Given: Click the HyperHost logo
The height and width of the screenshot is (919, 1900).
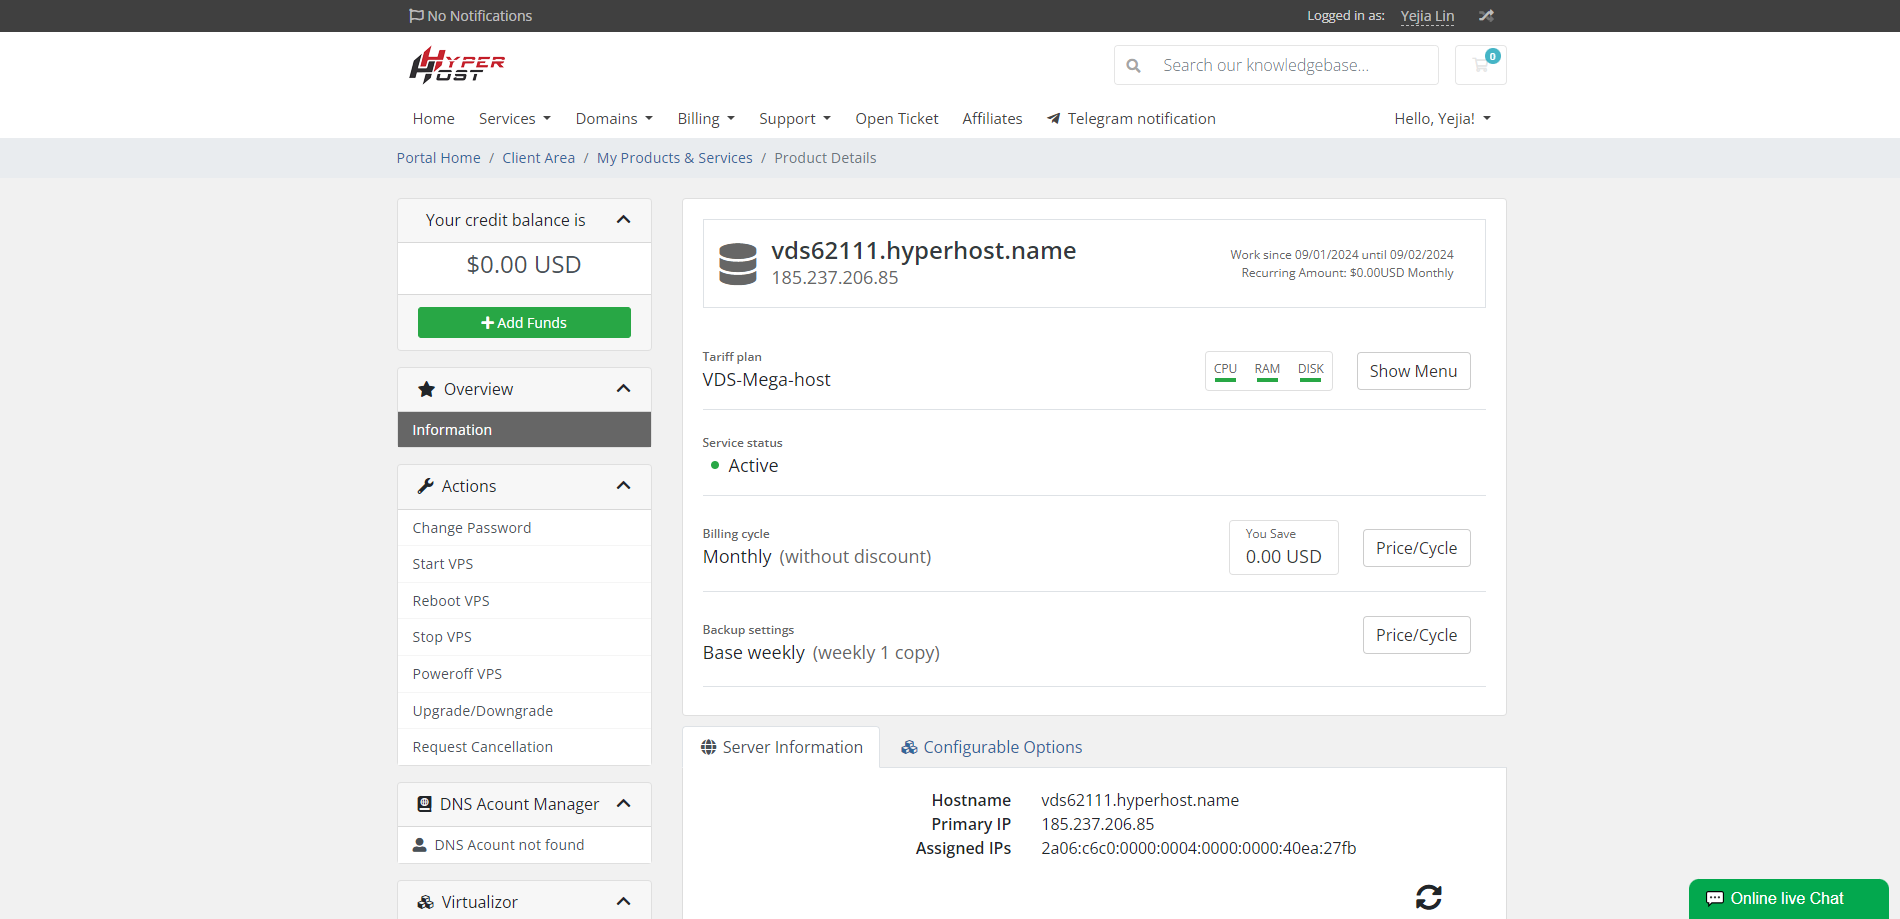Looking at the screenshot, I should point(456,65).
